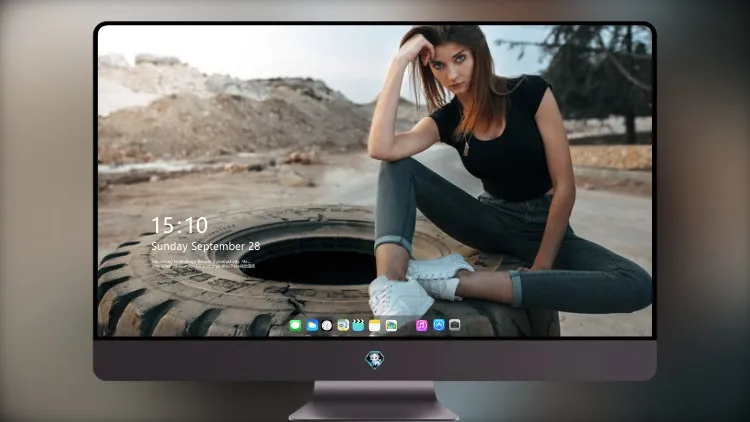This screenshot has width=750, height=422.
Task: Click the logo badge on the monitor chin
Action: click(375, 360)
